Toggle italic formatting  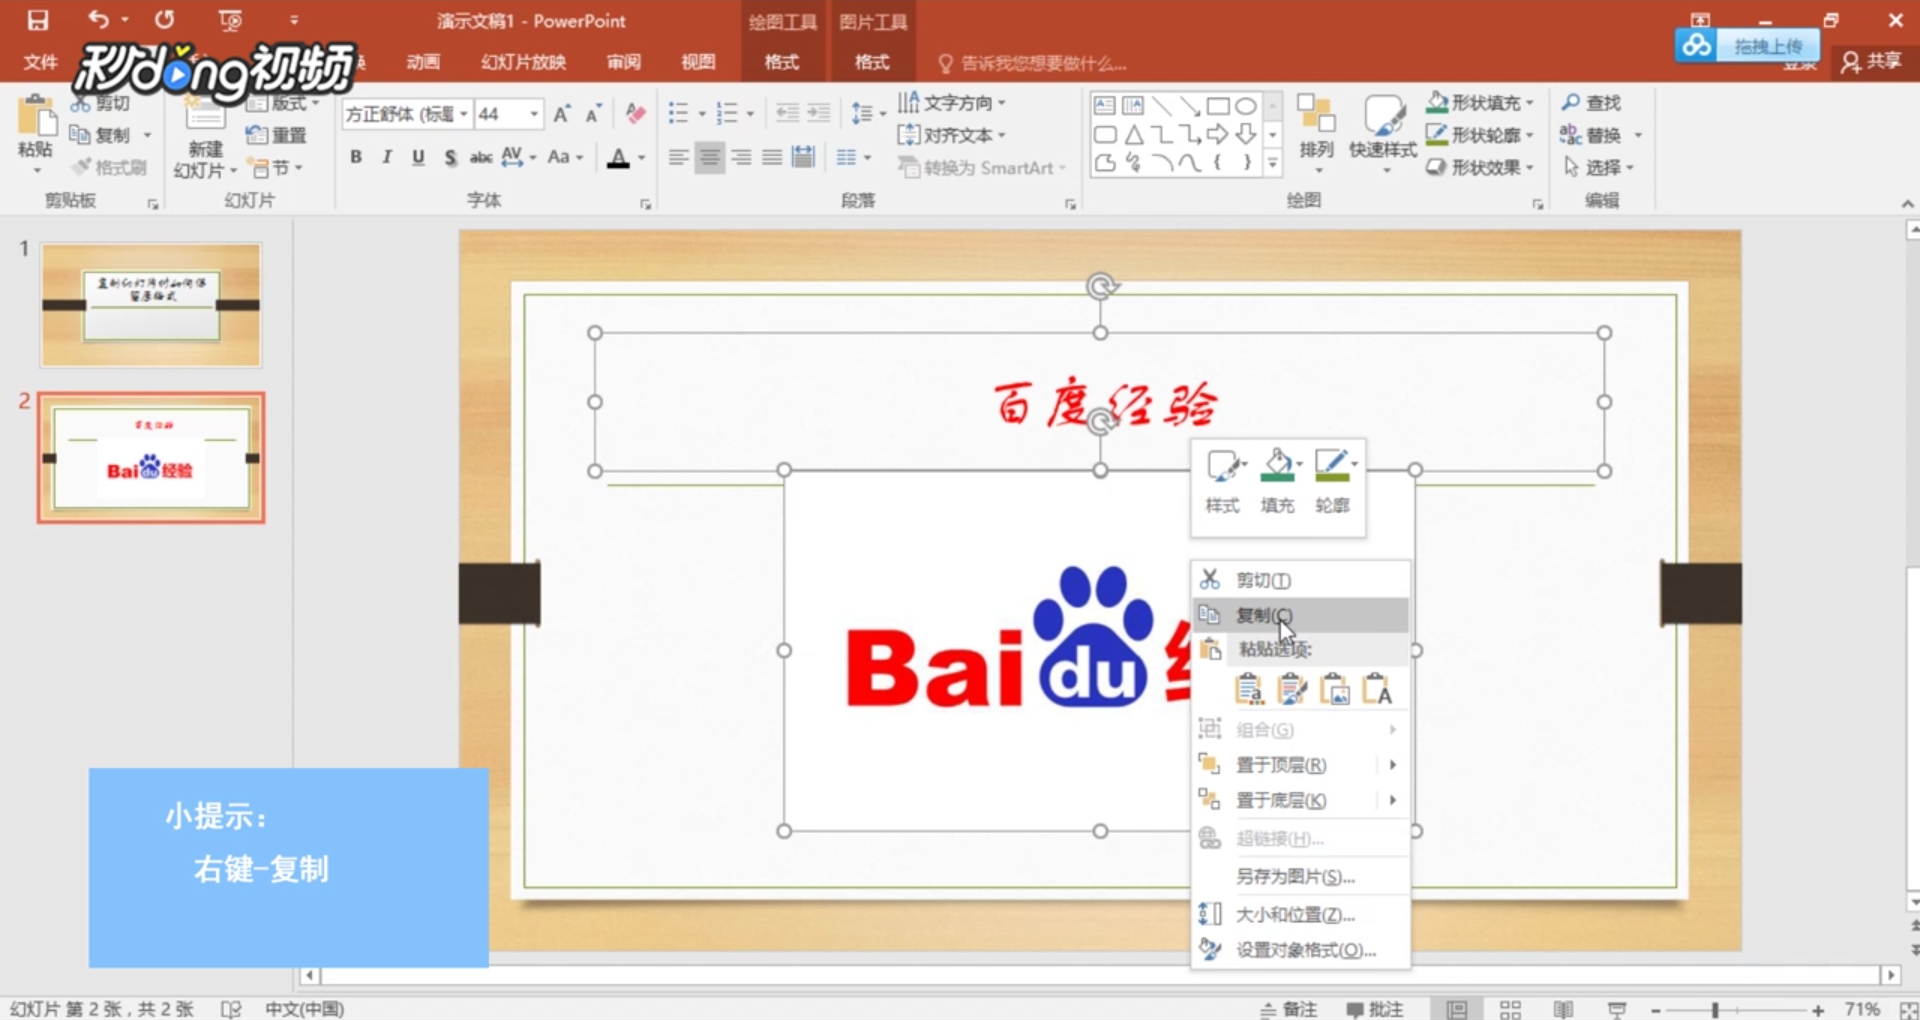click(387, 157)
